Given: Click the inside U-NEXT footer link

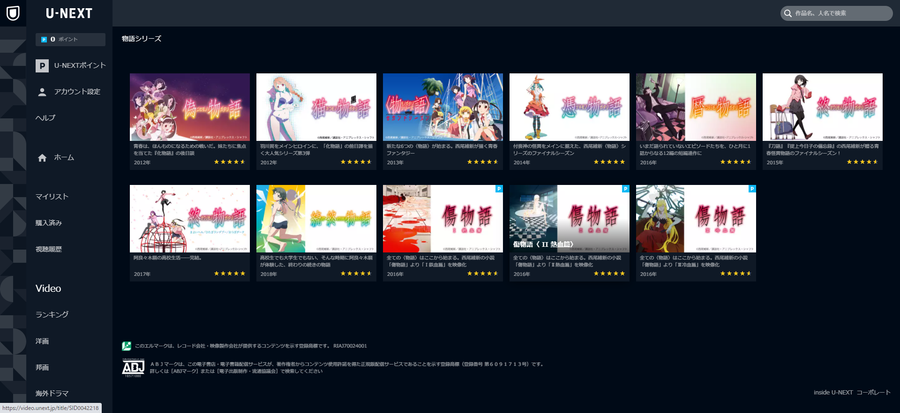Looking at the screenshot, I should (833, 393).
